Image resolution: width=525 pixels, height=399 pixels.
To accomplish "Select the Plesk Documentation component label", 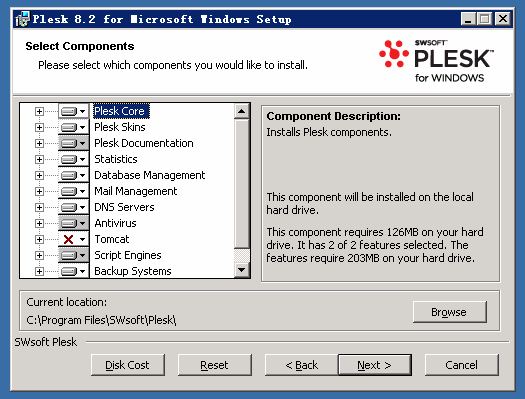I will coord(144,143).
